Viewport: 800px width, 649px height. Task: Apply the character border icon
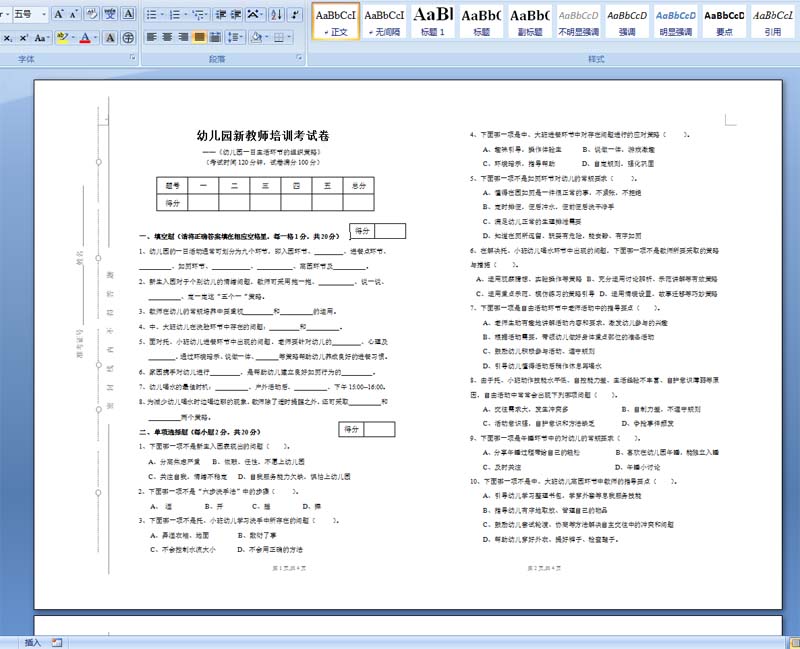[x=129, y=14]
